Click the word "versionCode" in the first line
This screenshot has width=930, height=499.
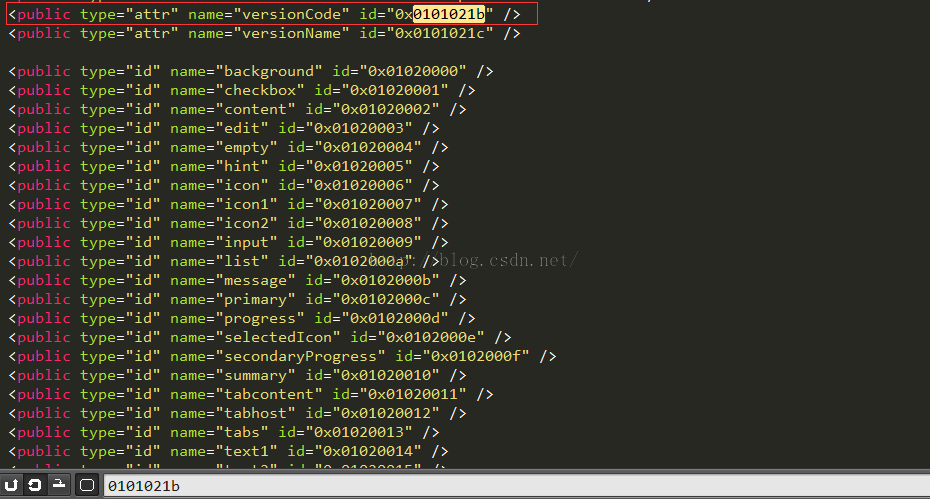pos(292,14)
